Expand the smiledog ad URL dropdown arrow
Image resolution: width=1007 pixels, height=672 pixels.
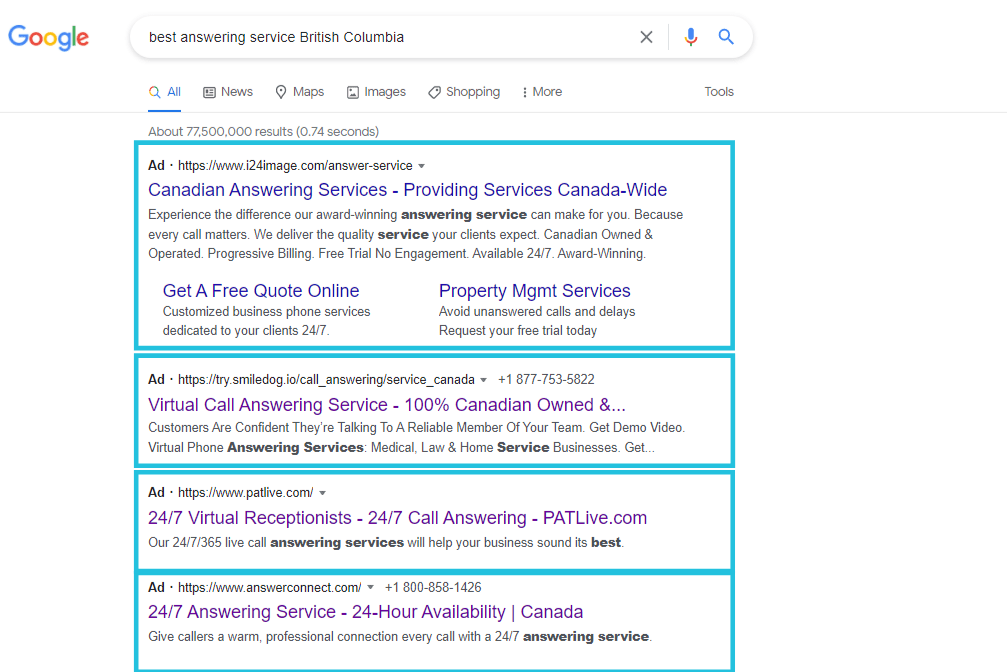(483, 380)
